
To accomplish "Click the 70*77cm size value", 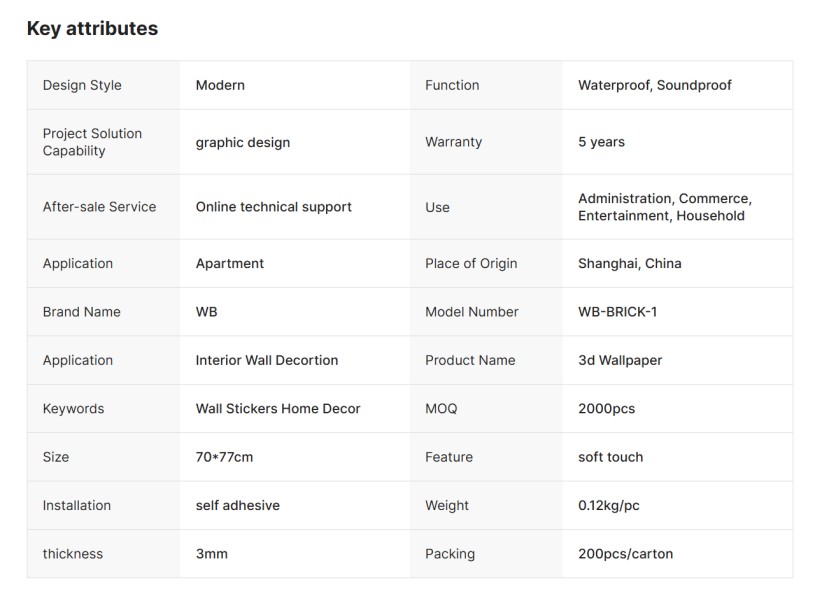I will coord(224,457).
